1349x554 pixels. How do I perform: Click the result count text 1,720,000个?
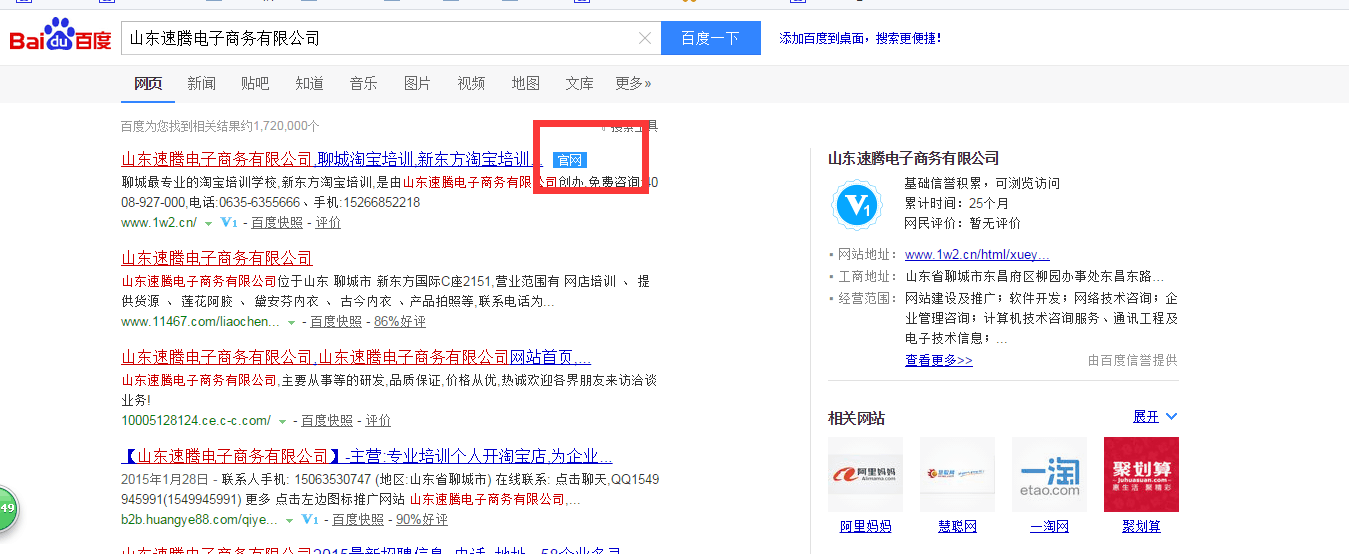pos(286,126)
